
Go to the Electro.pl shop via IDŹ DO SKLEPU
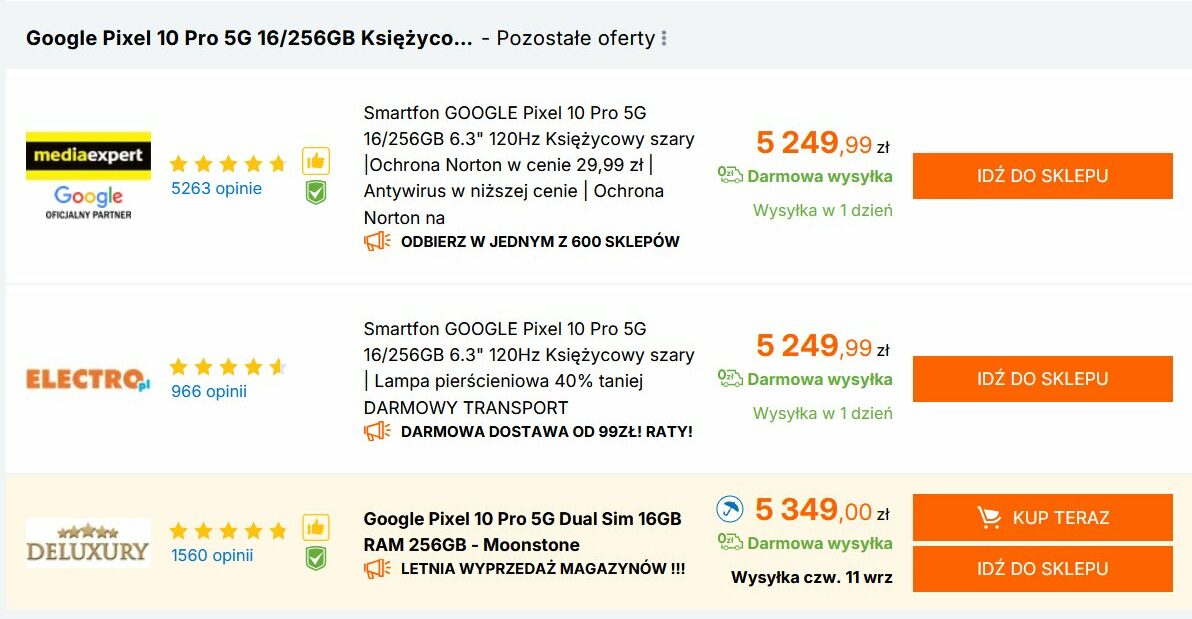[1042, 379]
